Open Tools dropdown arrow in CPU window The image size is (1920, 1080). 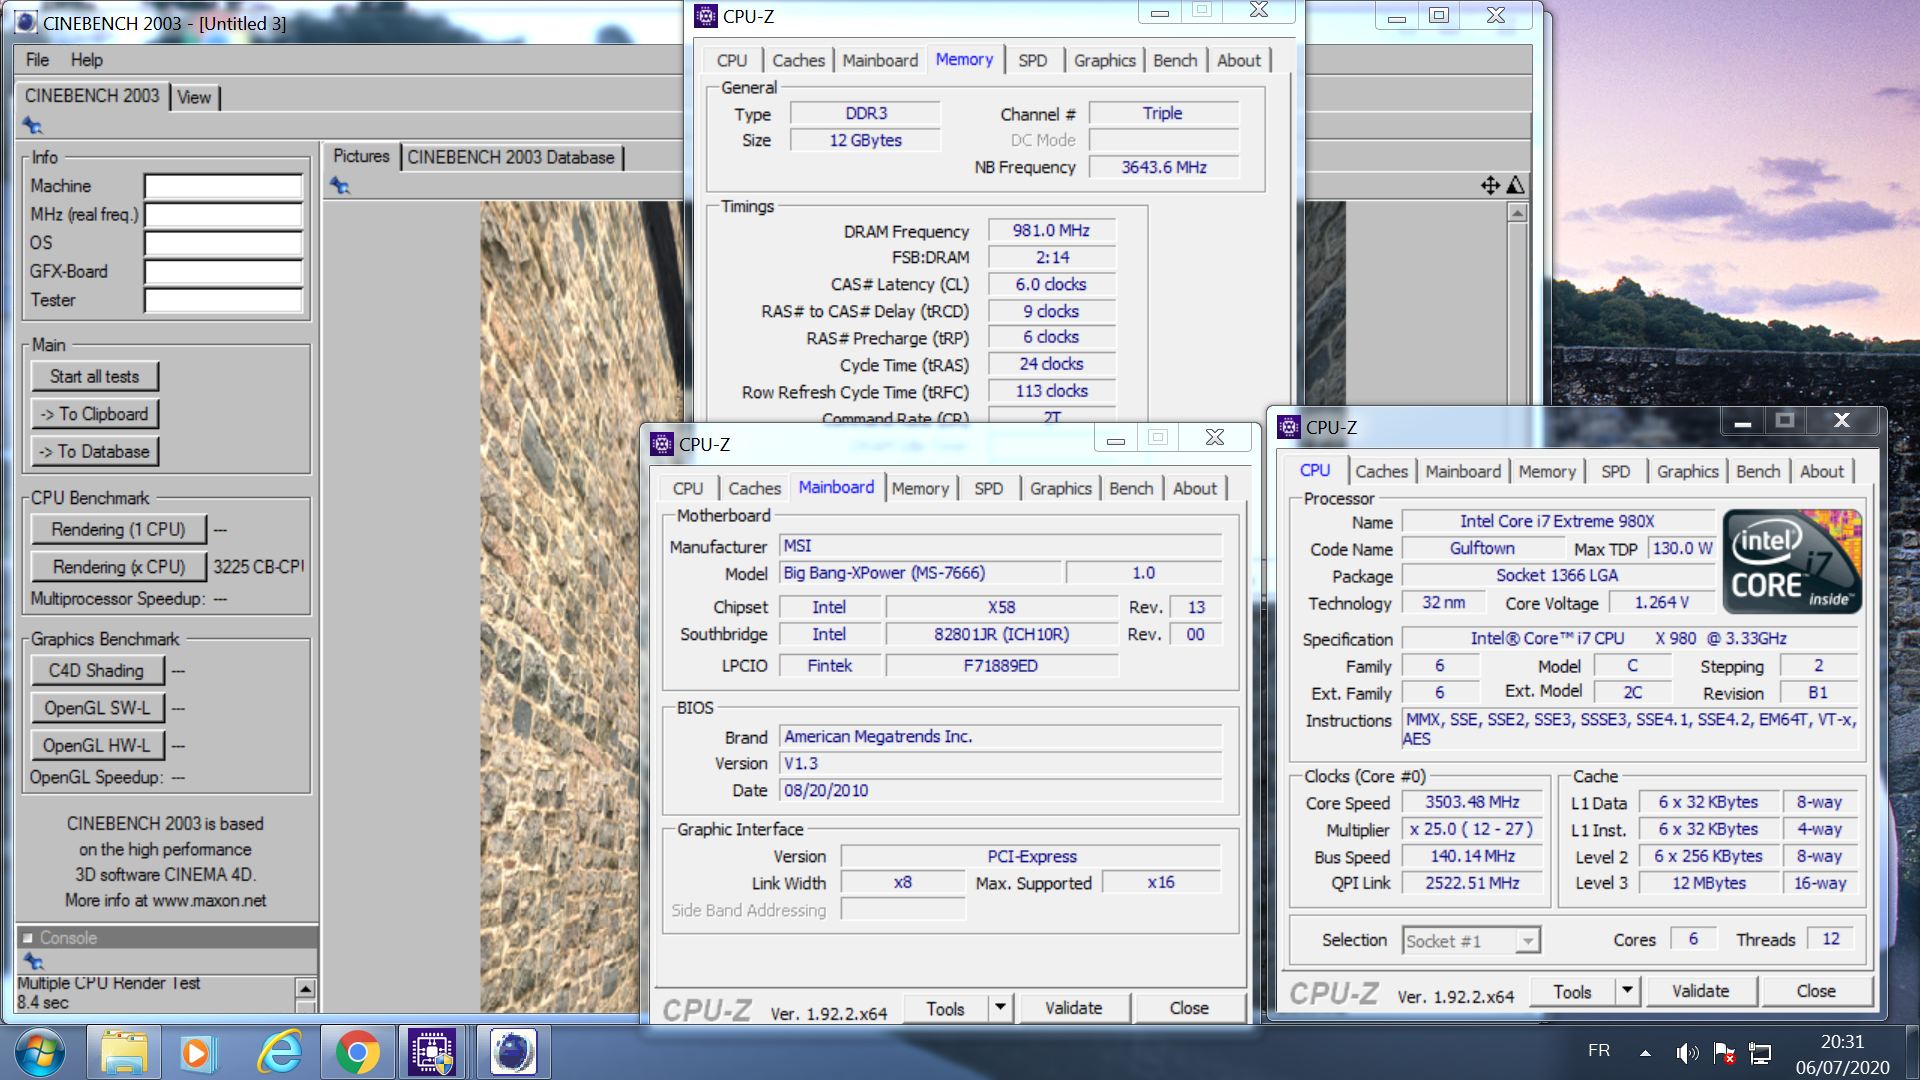(1627, 991)
